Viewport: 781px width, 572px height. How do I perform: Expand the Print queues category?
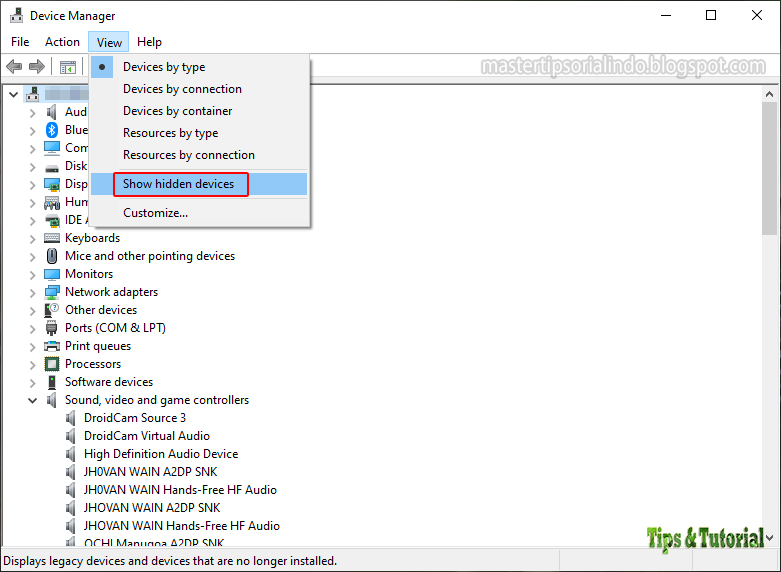pos(32,347)
